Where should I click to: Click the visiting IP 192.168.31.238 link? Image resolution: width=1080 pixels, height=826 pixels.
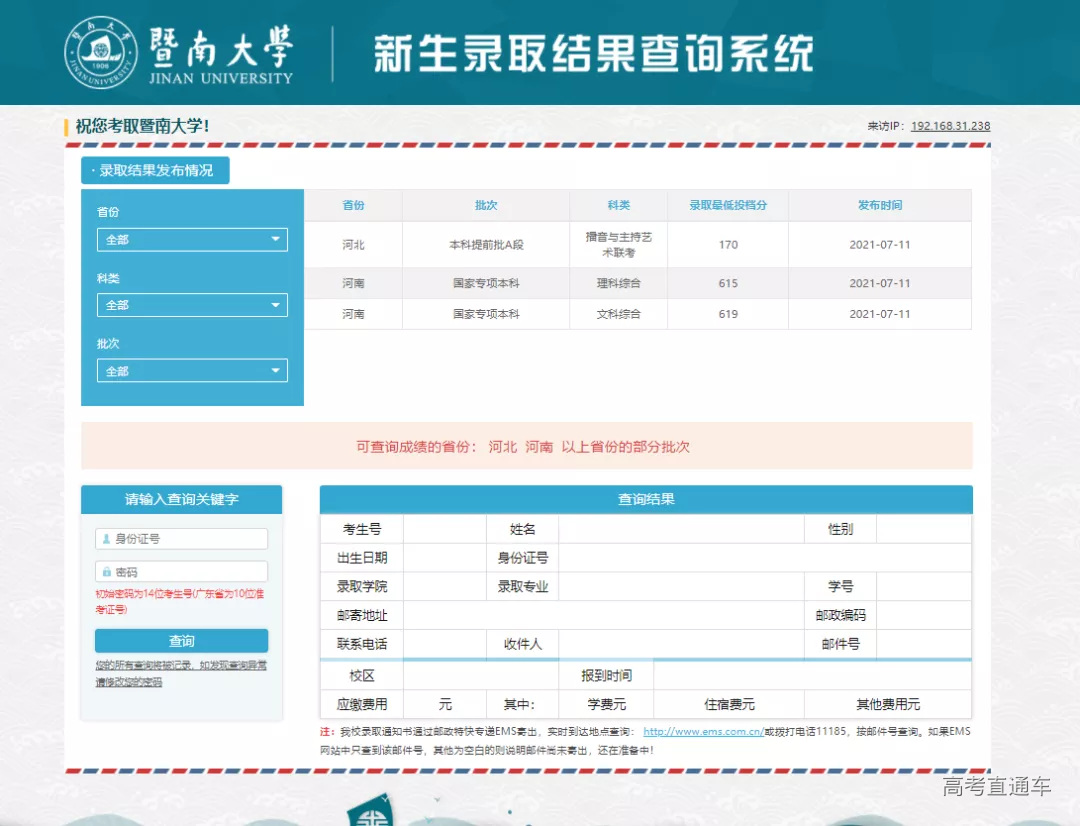click(x=949, y=126)
